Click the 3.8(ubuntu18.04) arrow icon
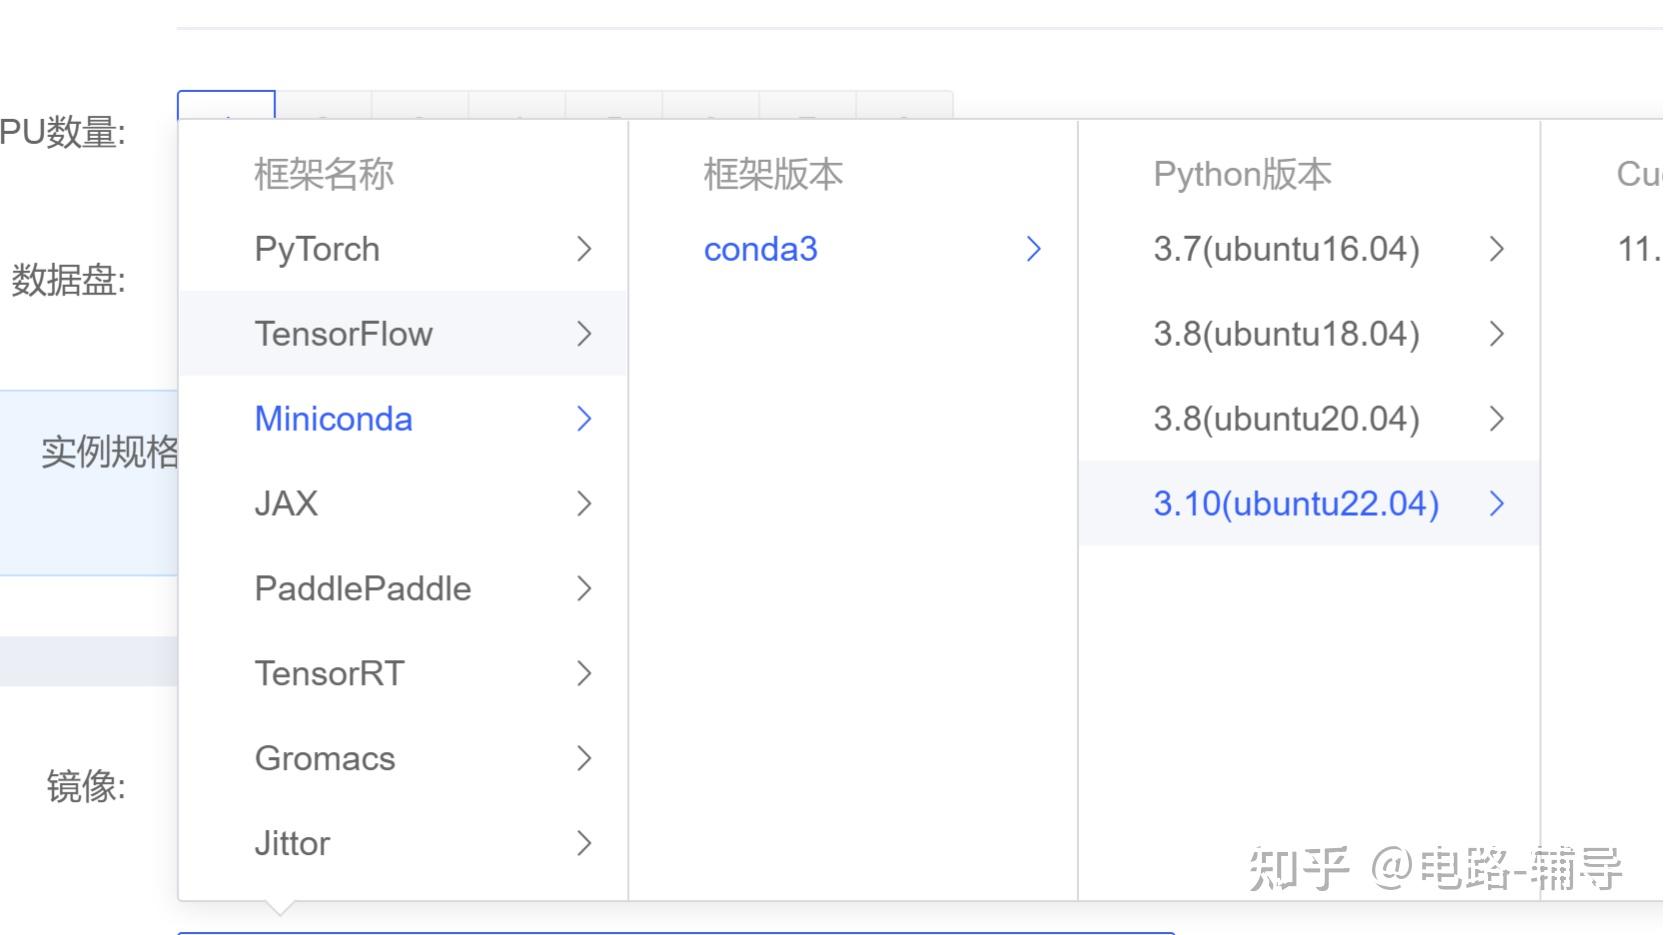 point(1497,334)
